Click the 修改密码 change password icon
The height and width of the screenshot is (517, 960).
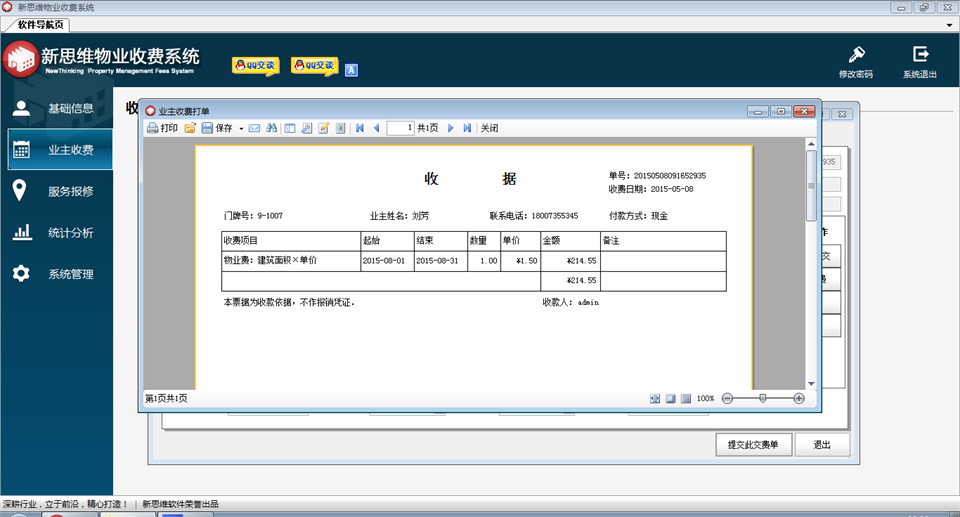(856, 62)
